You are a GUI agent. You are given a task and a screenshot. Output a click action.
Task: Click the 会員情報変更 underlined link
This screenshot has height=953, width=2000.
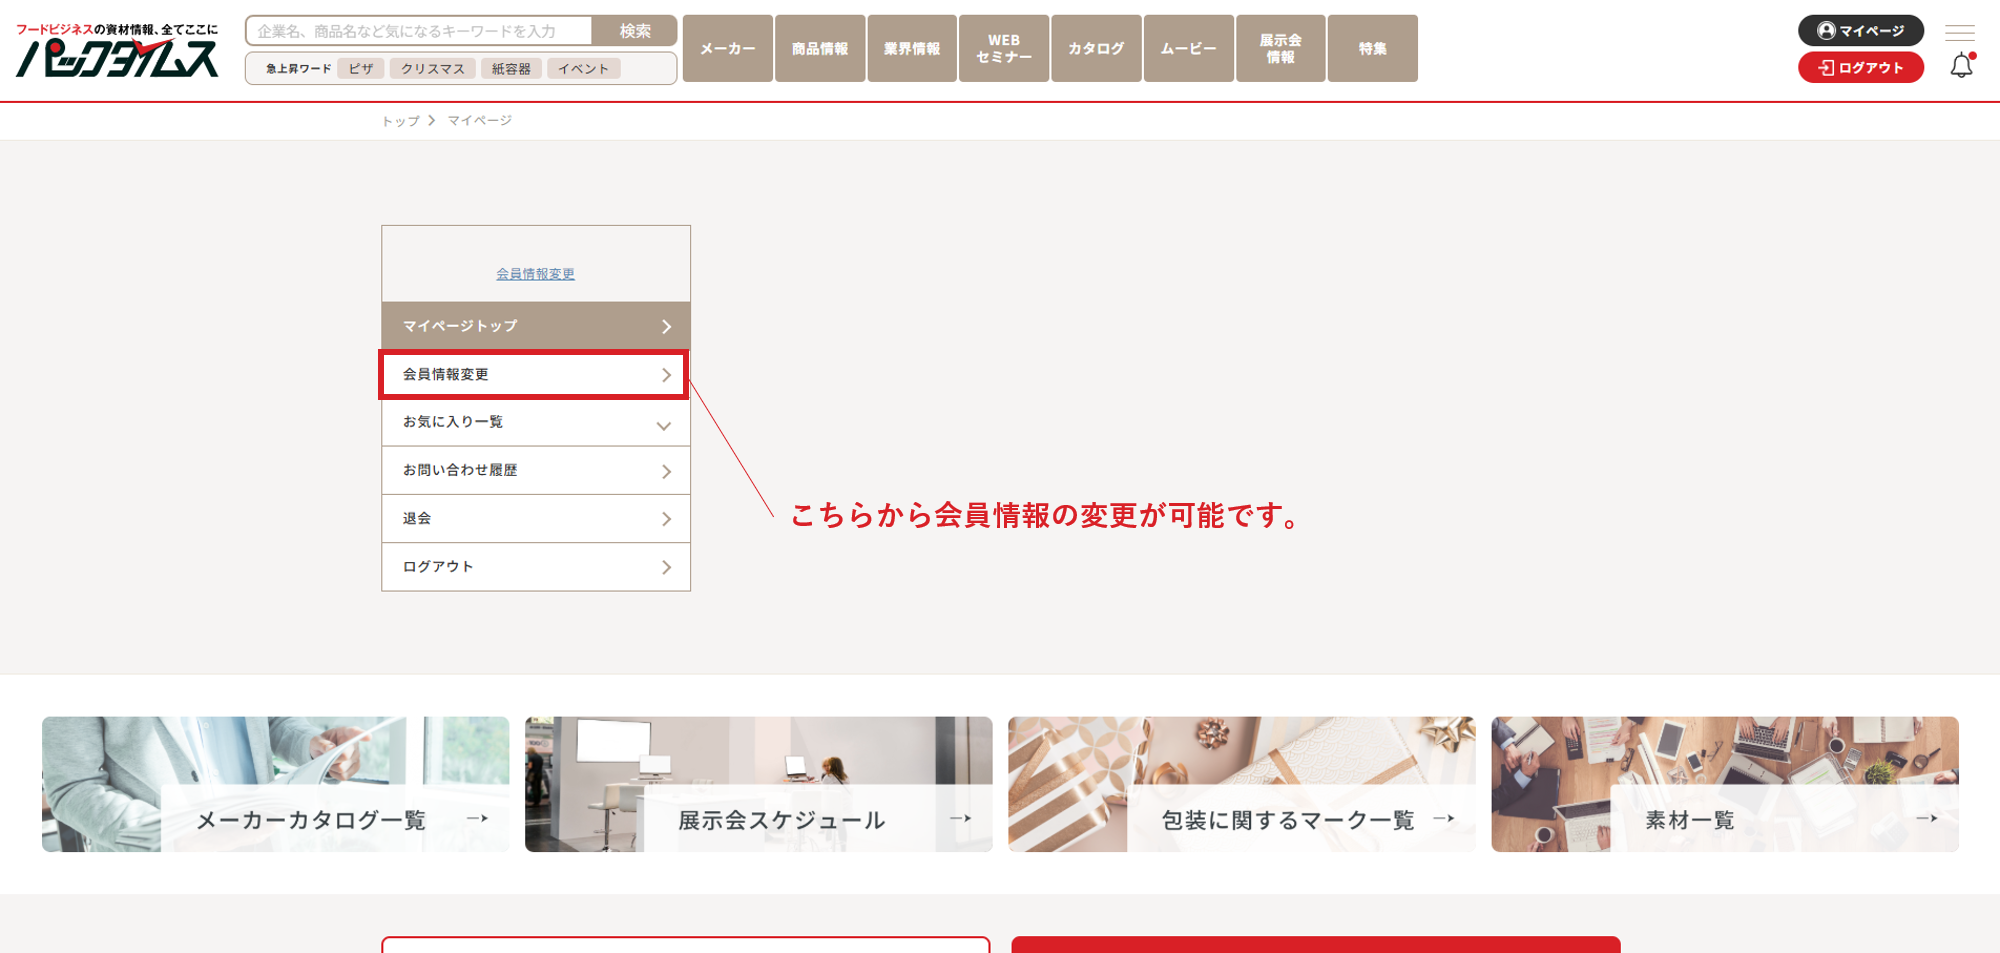(535, 274)
